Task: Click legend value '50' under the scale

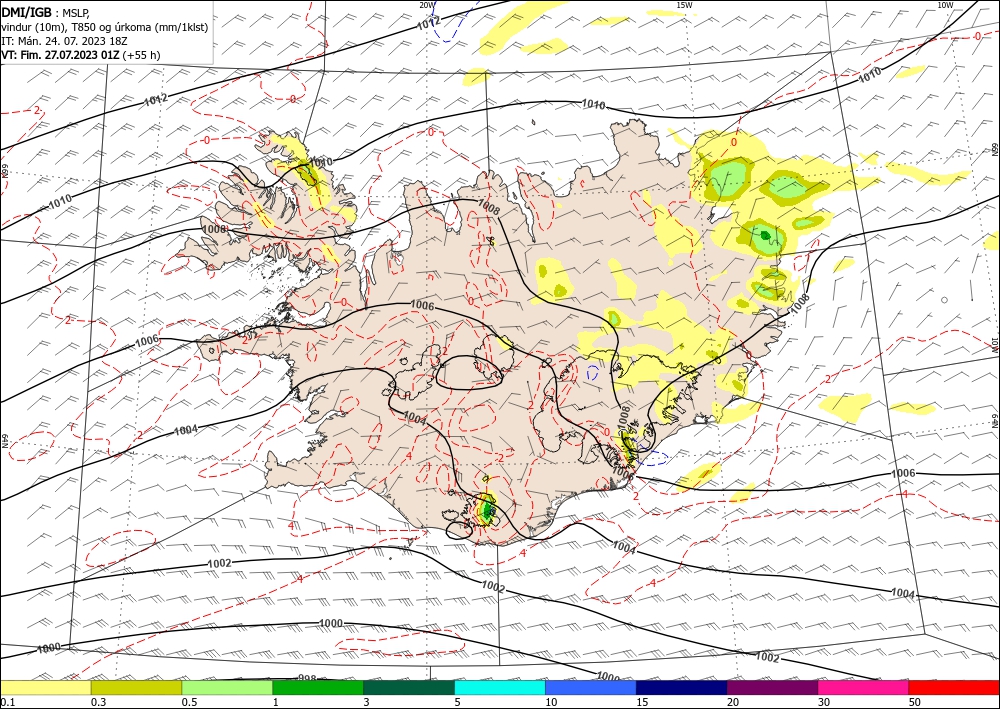Action: (915, 702)
